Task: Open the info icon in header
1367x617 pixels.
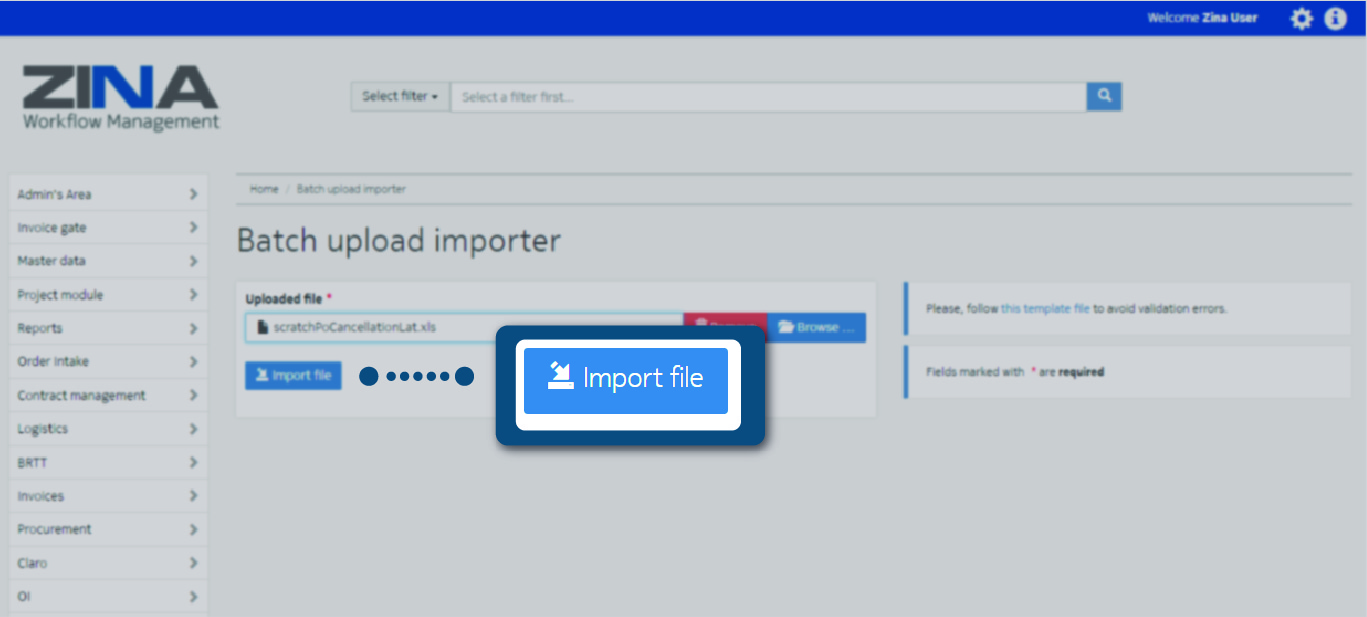Action: pos(1335,19)
